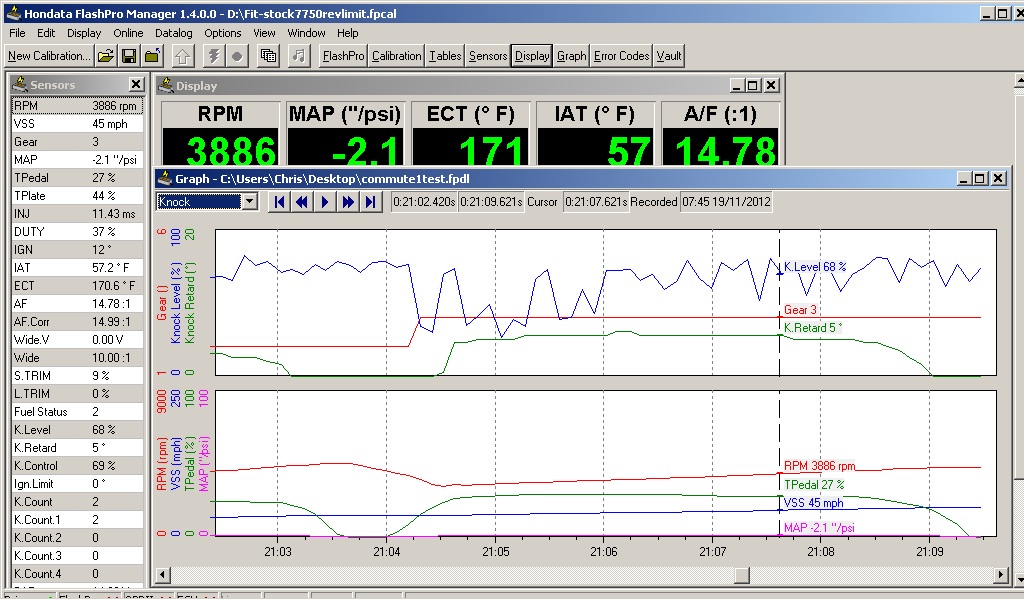Select the Fuel Status row
Screen dimensions: 1024x600
click(77, 412)
